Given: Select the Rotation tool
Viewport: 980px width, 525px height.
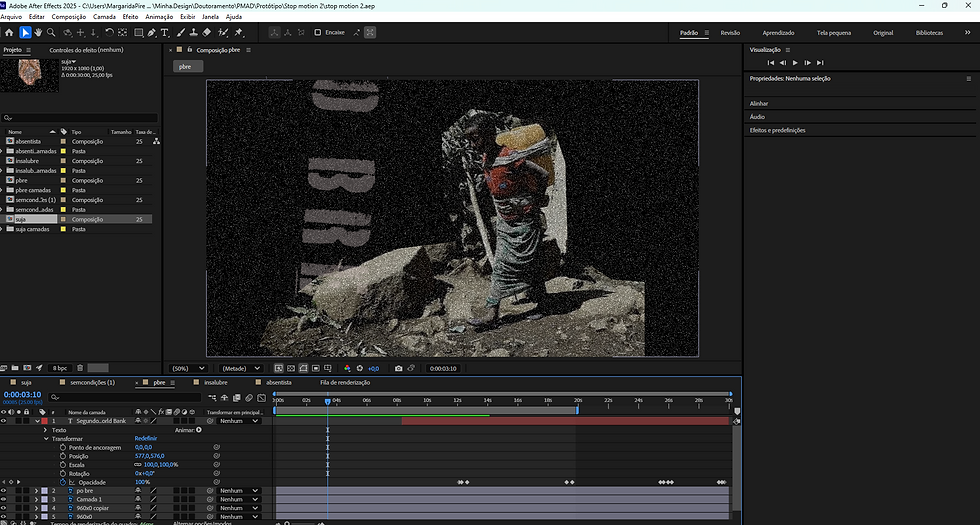Looking at the screenshot, I should point(109,32).
